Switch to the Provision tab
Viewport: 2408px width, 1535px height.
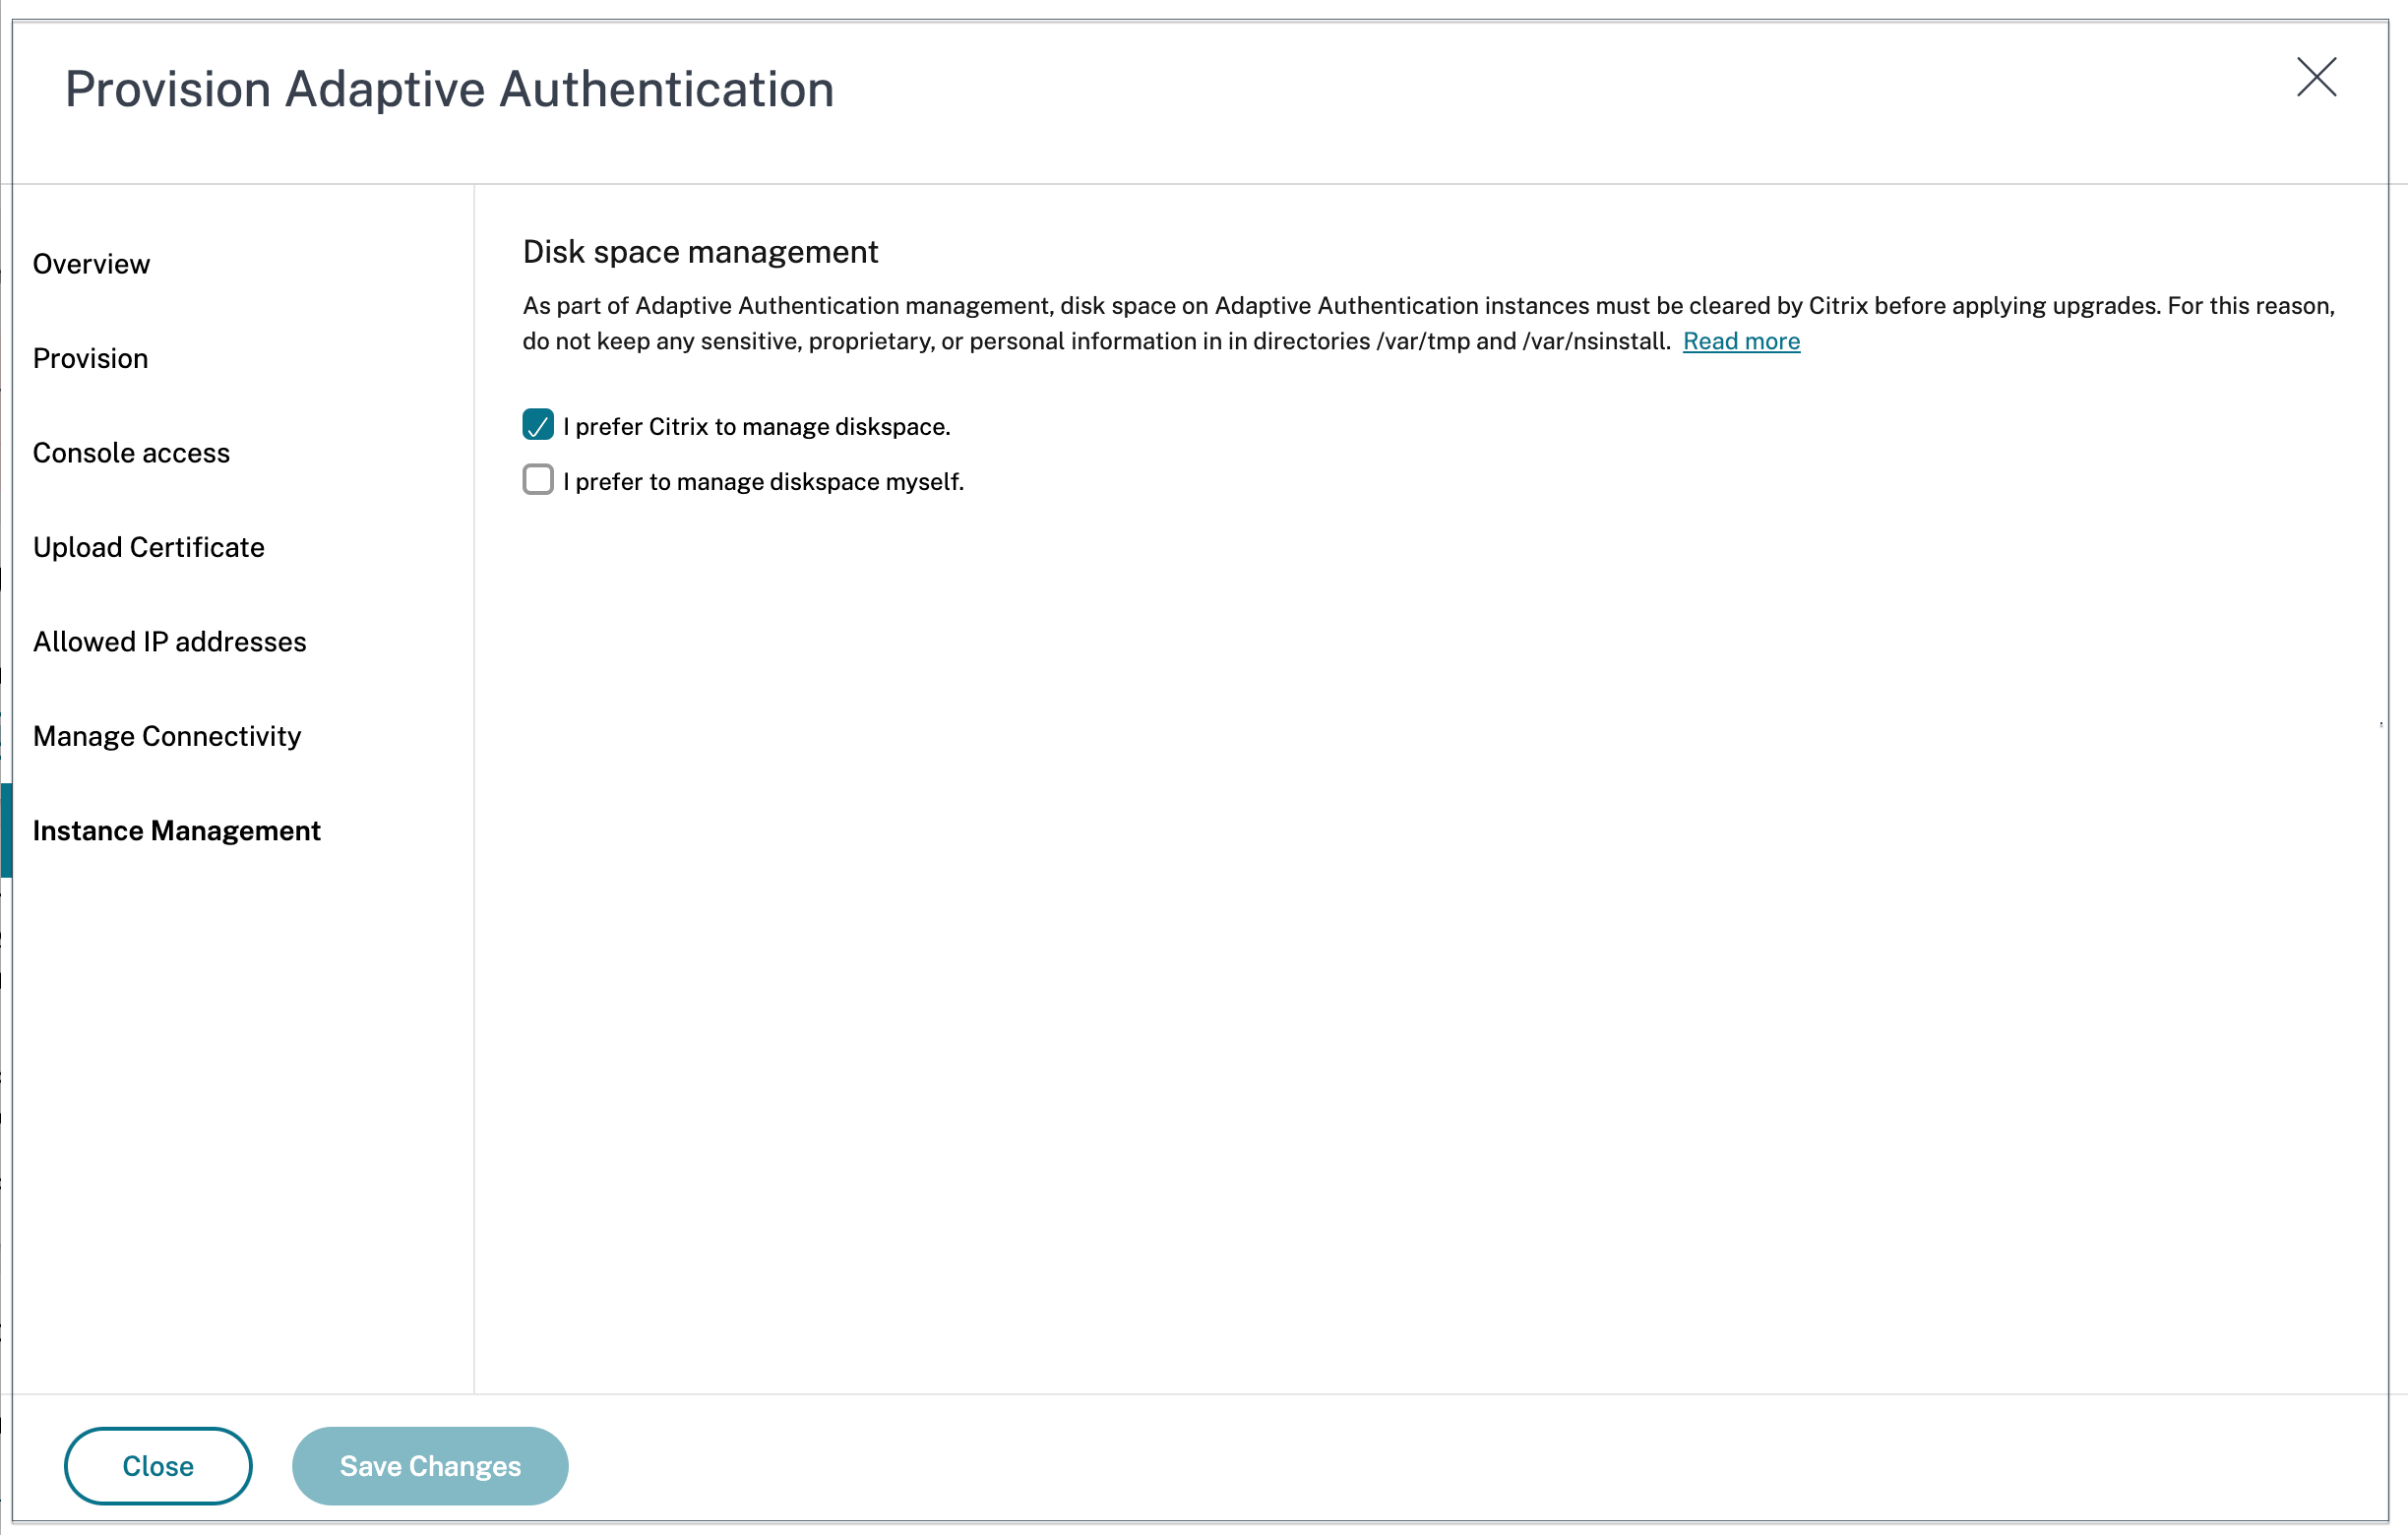point(90,357)
